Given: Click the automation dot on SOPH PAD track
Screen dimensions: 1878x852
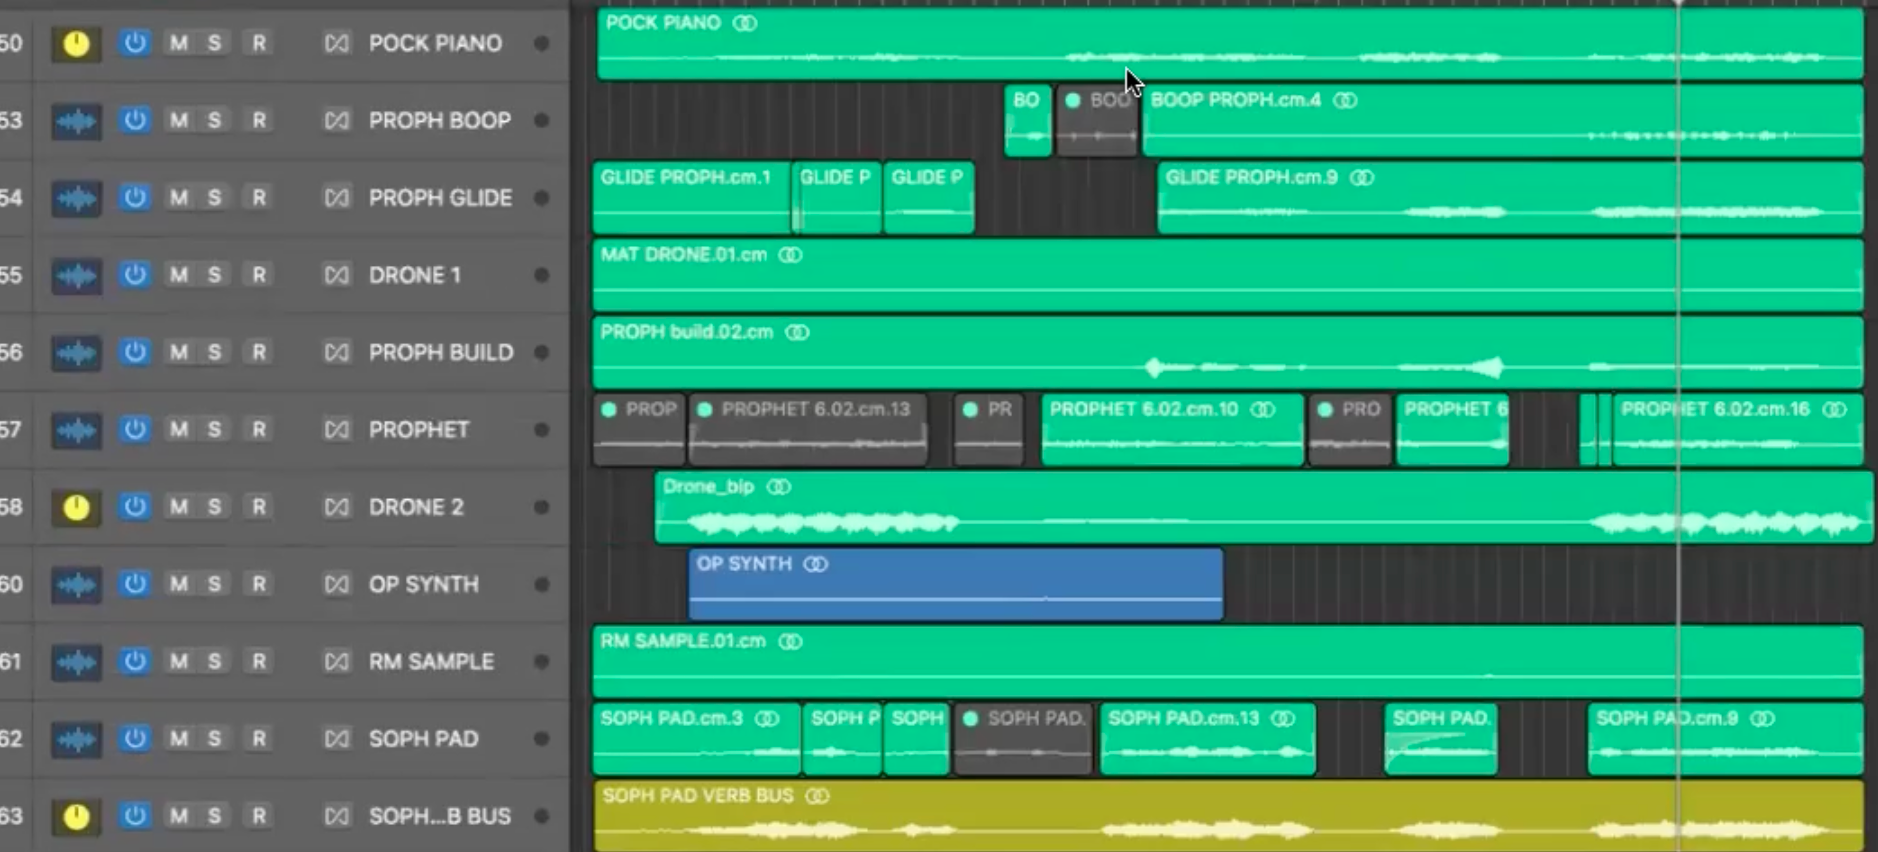Looking at the screenshot, I should coord(541,738).
